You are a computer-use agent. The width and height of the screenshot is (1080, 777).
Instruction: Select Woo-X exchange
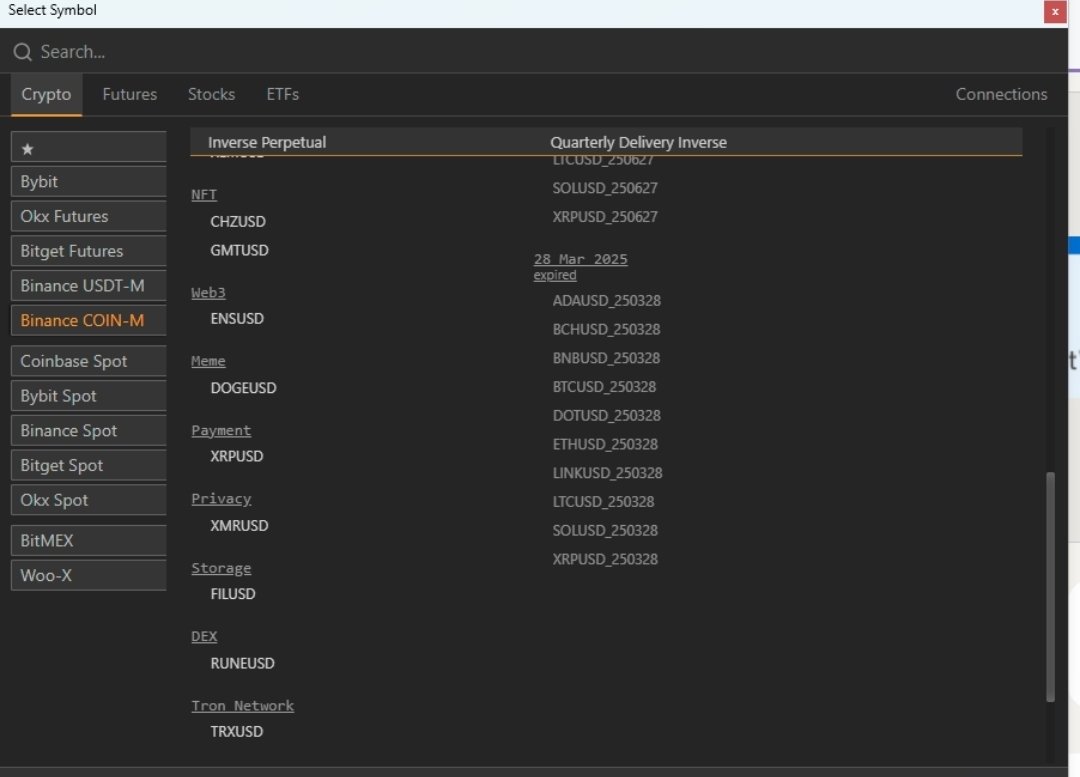tap(89, 575)
